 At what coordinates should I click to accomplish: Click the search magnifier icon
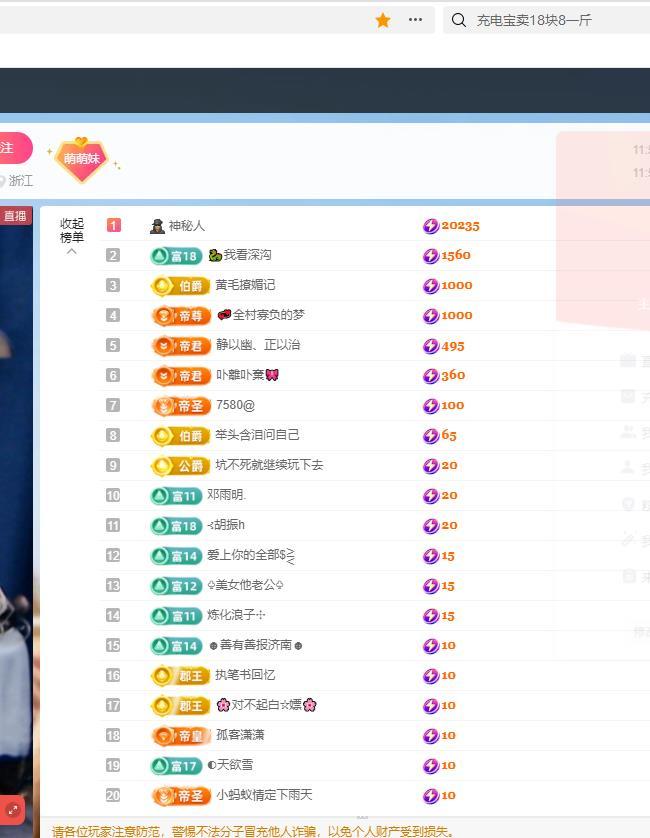pyautogui.click(x=459, y=20)
